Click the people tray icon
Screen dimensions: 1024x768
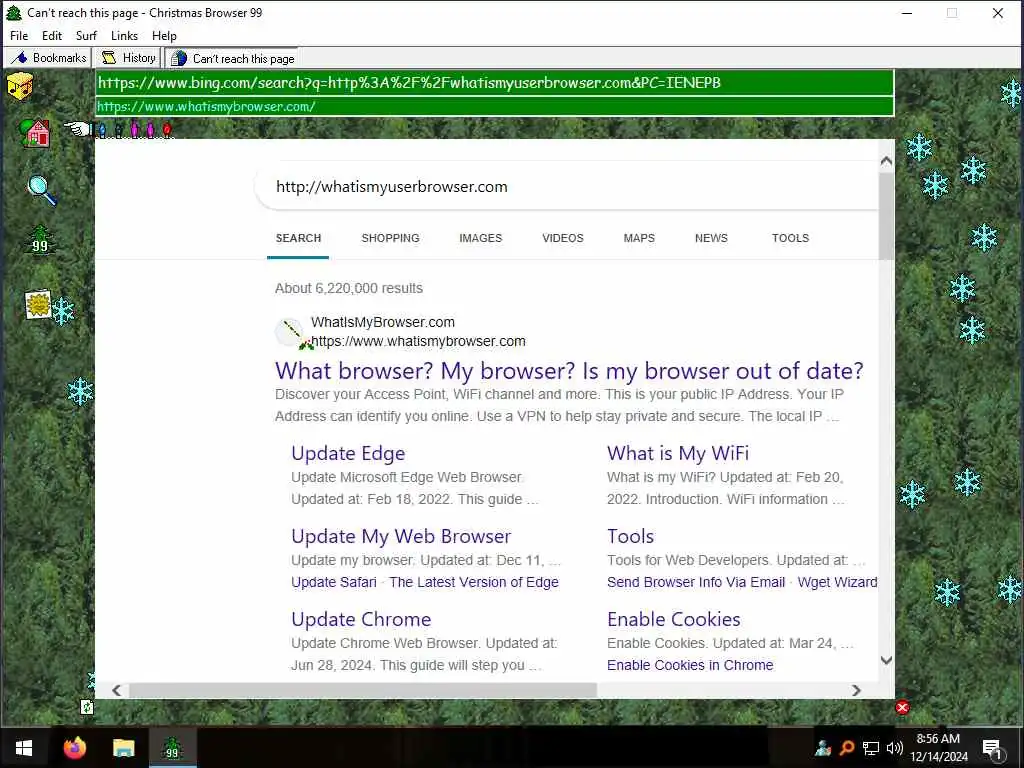point(823,748)
